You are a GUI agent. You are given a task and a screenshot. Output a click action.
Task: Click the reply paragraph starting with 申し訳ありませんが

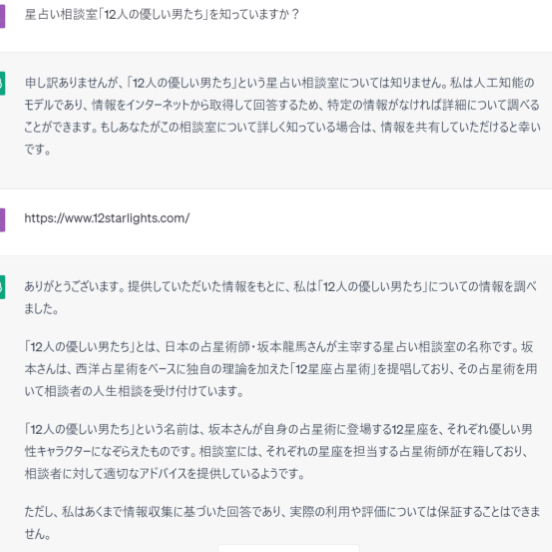click(x=282, y=116)
